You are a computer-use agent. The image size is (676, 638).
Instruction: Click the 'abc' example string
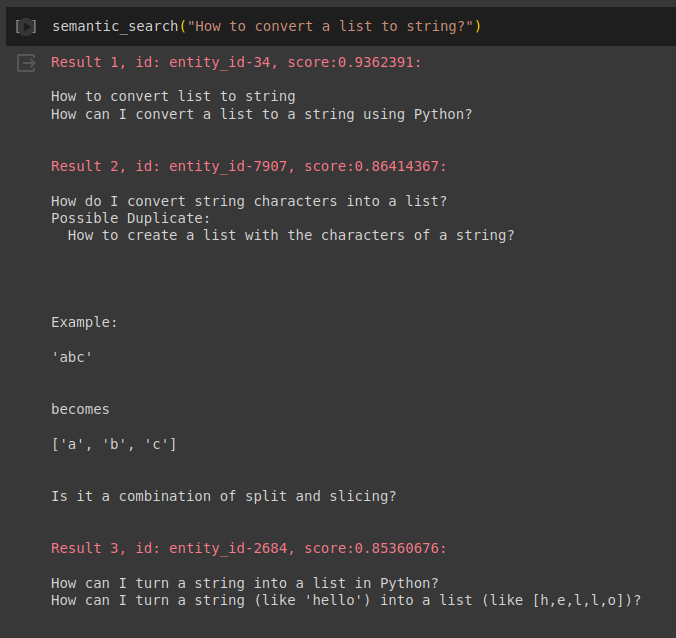[72, 357]
